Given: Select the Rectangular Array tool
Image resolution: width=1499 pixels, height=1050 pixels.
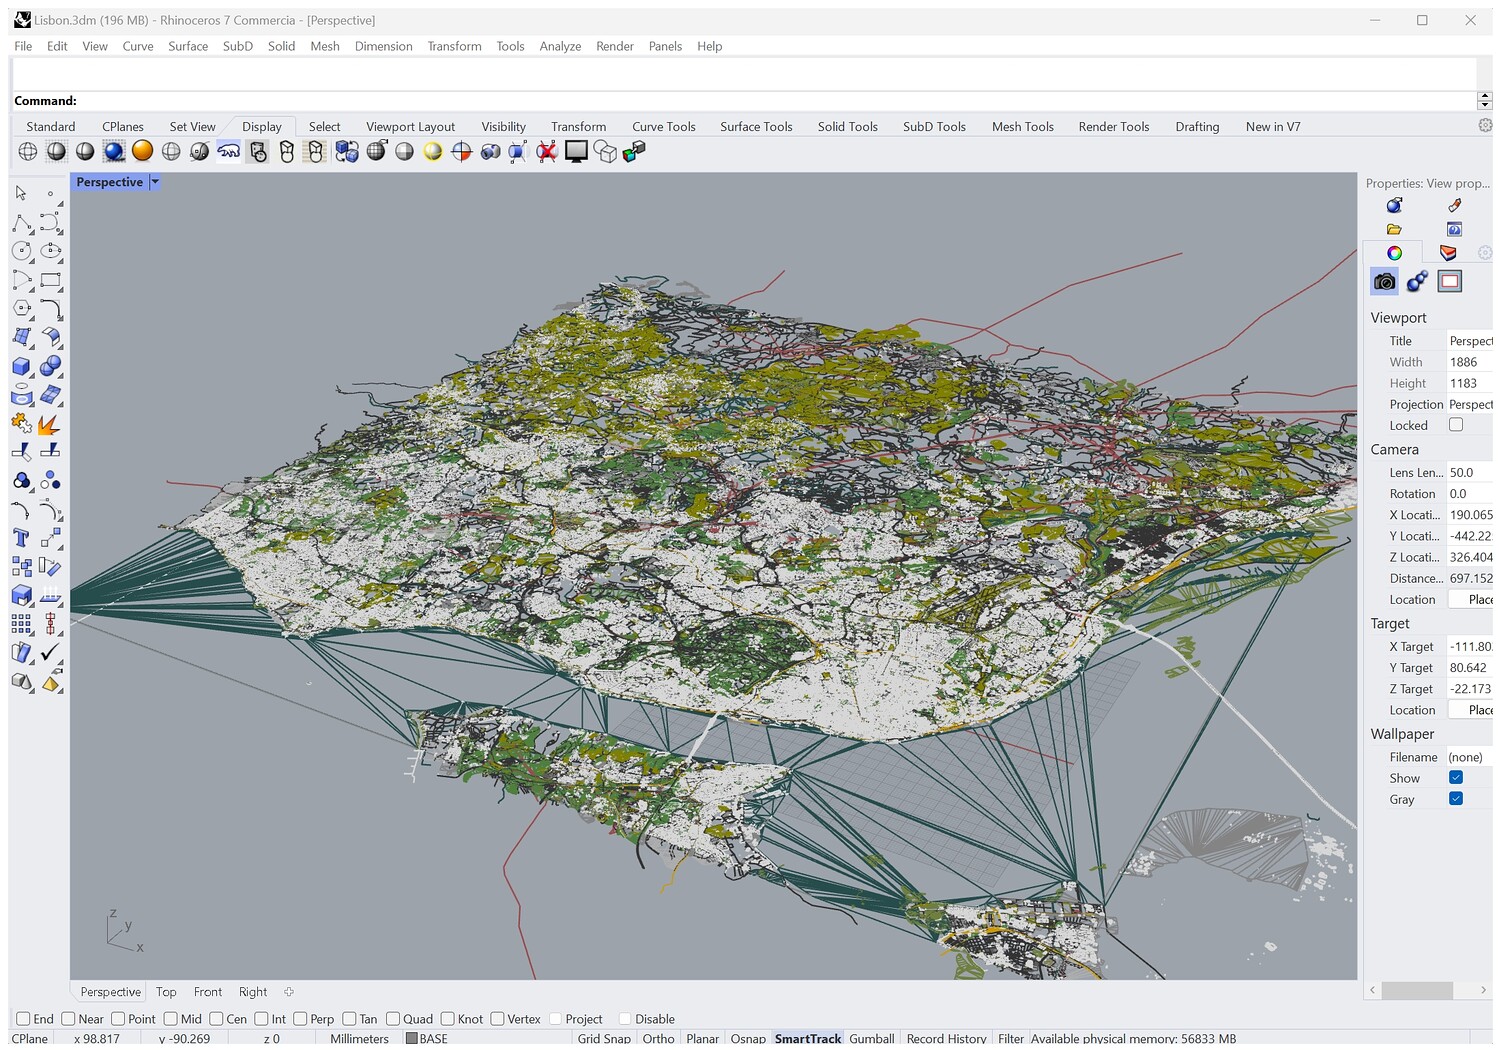Looking at the screenshot, I should 21,624.
